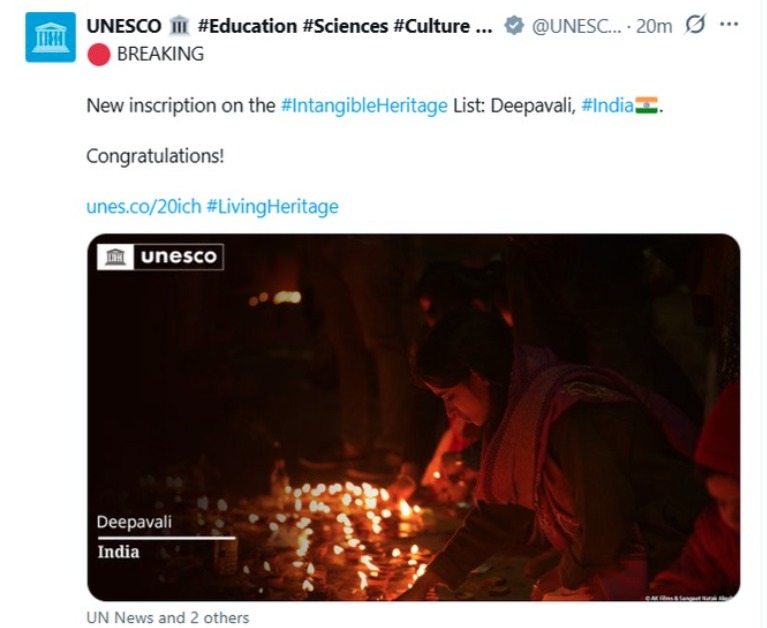The width and height of the screenshot is (767, 628).
Task: Click the temple emoji in account name
Action: pyautogui.click(x=179, y=27)
